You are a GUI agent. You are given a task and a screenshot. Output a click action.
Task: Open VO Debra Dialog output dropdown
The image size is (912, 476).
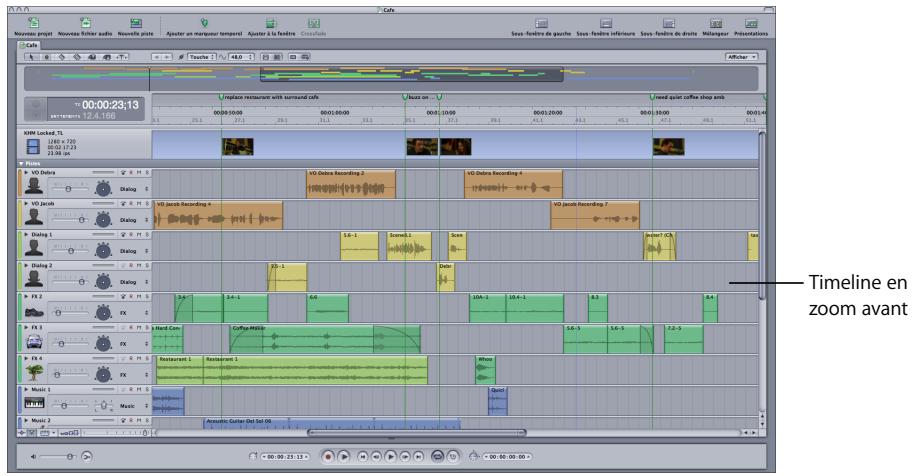point(134,189)
